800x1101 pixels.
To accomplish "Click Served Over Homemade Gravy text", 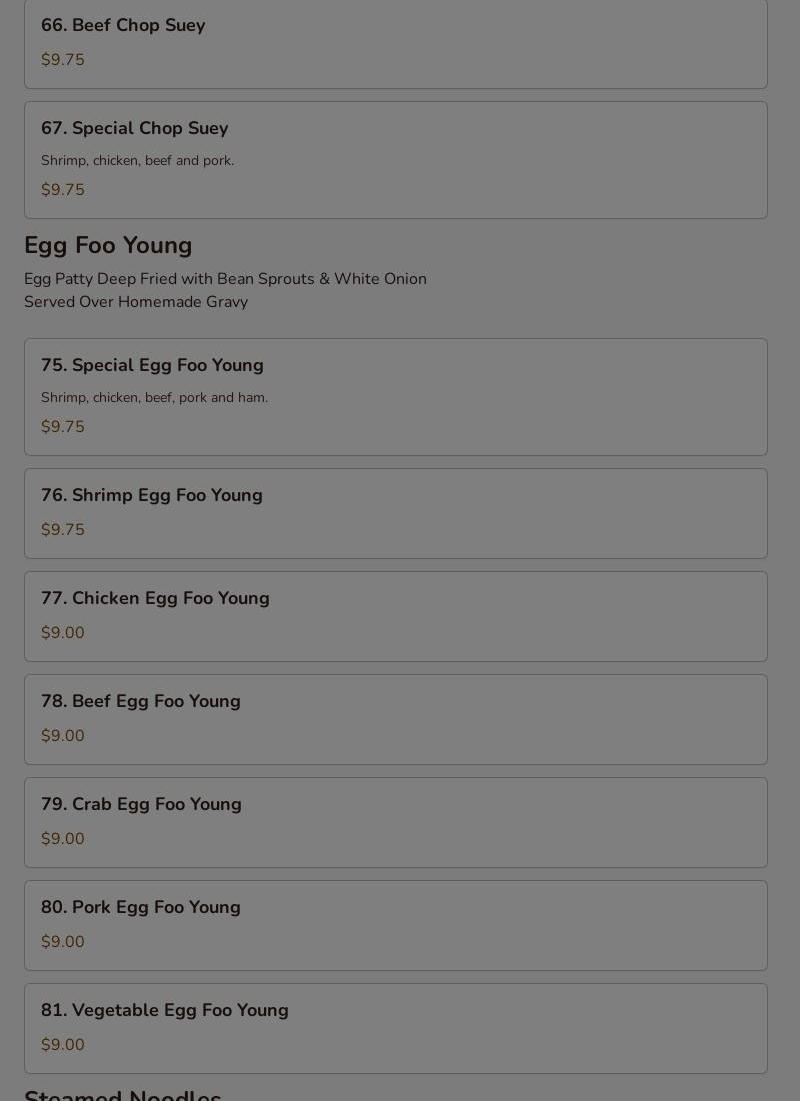I will (136, 302).
